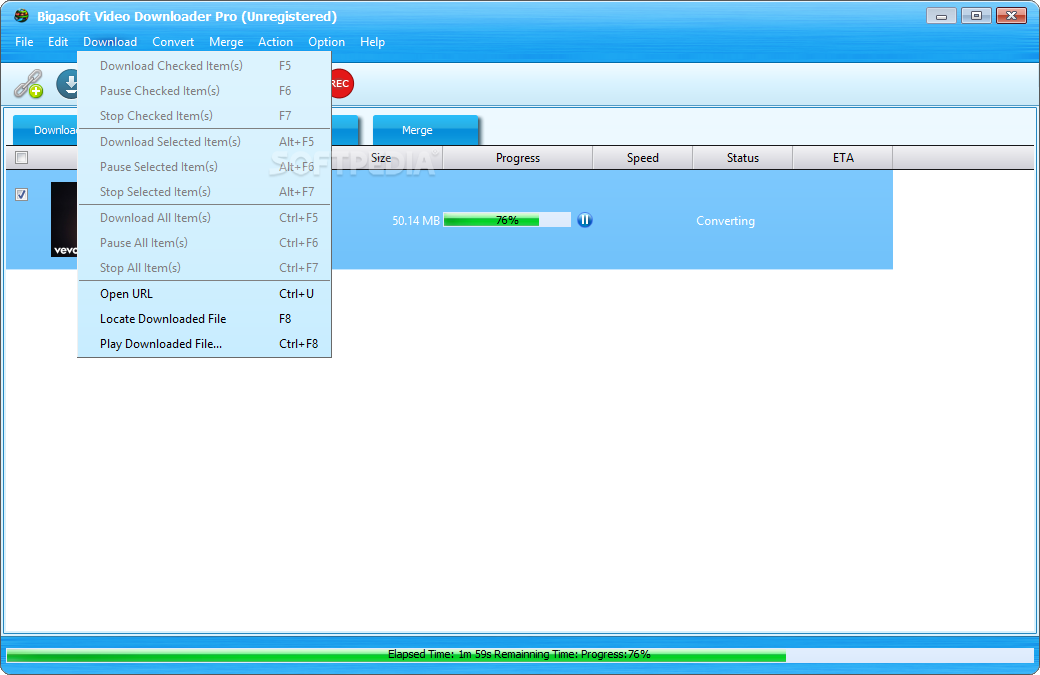Toggle the select-all checkbox in header
Viewport: 1040px width, 675px height.
(21, 158)
